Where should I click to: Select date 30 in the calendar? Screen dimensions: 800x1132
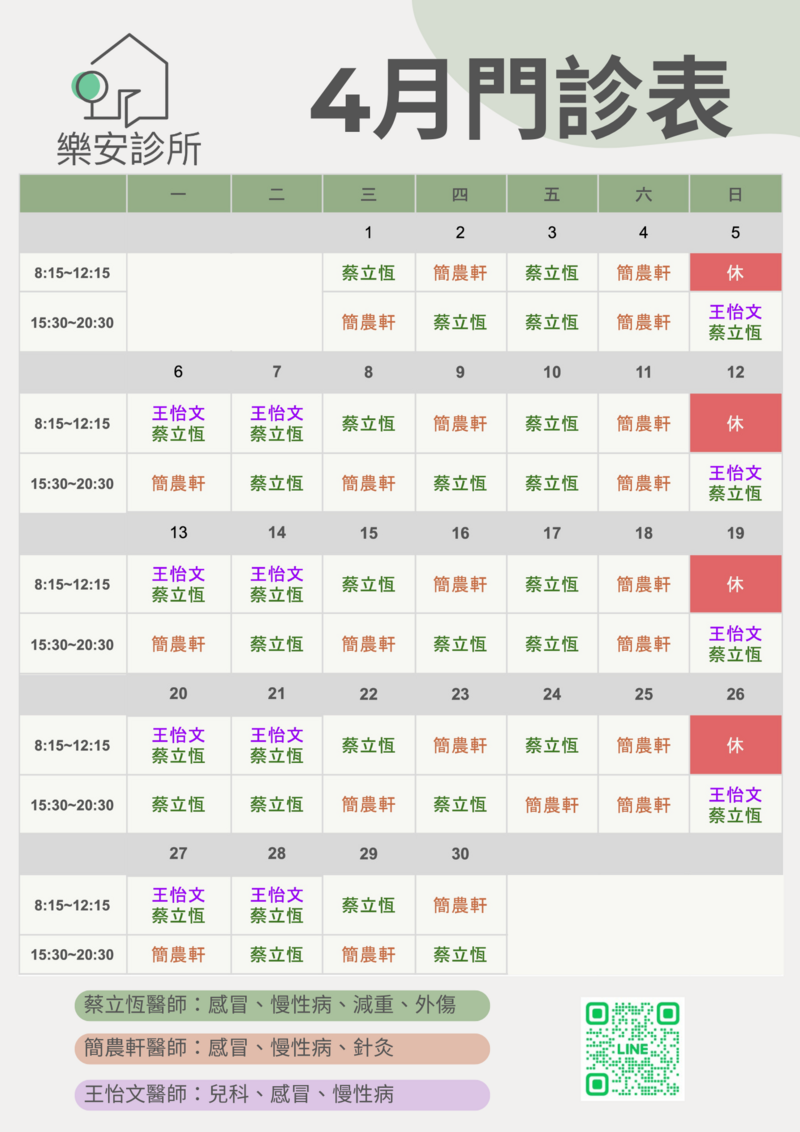tap(460, 854)
